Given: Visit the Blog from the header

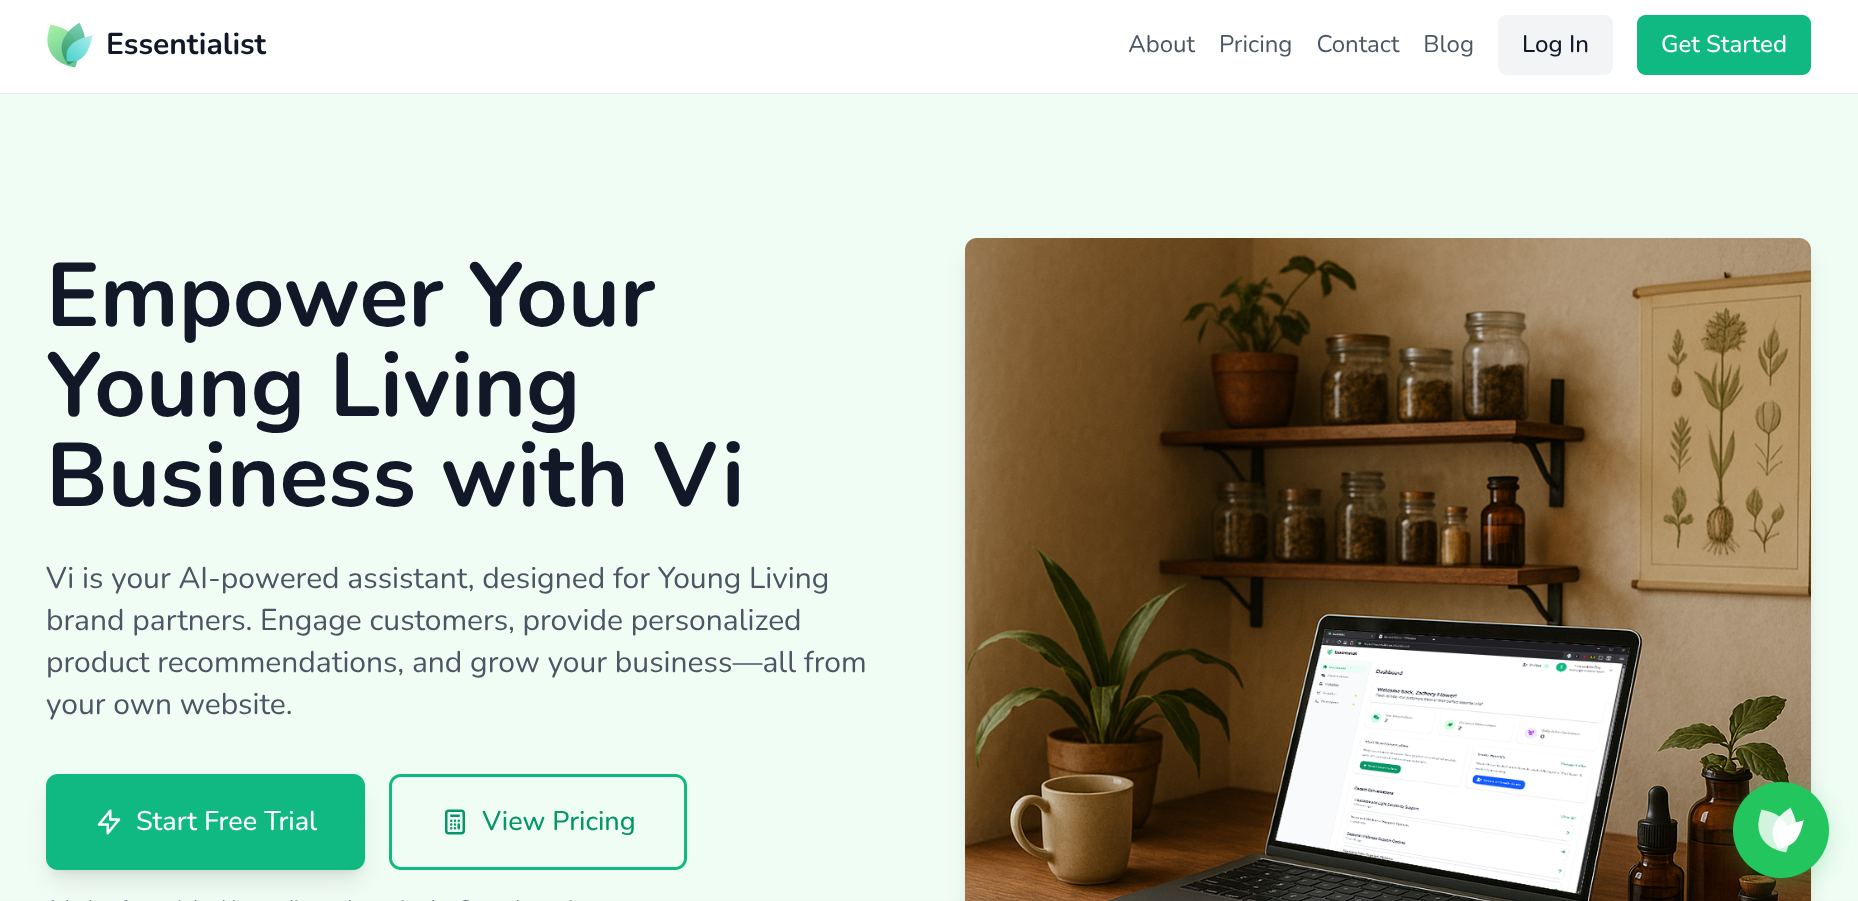Looking at the screenshot, I should pyautogui.click(x=1448, y=45).
